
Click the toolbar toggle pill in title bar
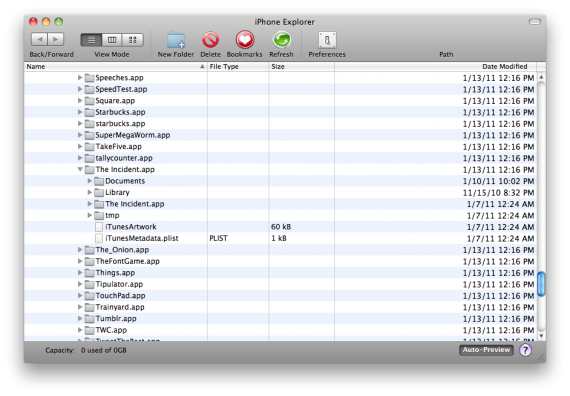click(x=534, y=22)
